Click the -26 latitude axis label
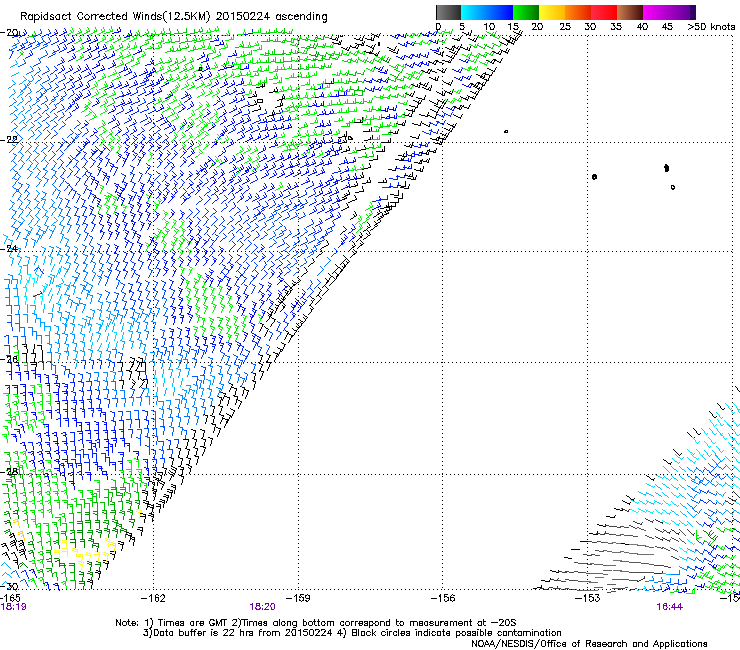This screenshot has width=740, height=650. coord(9,360)
